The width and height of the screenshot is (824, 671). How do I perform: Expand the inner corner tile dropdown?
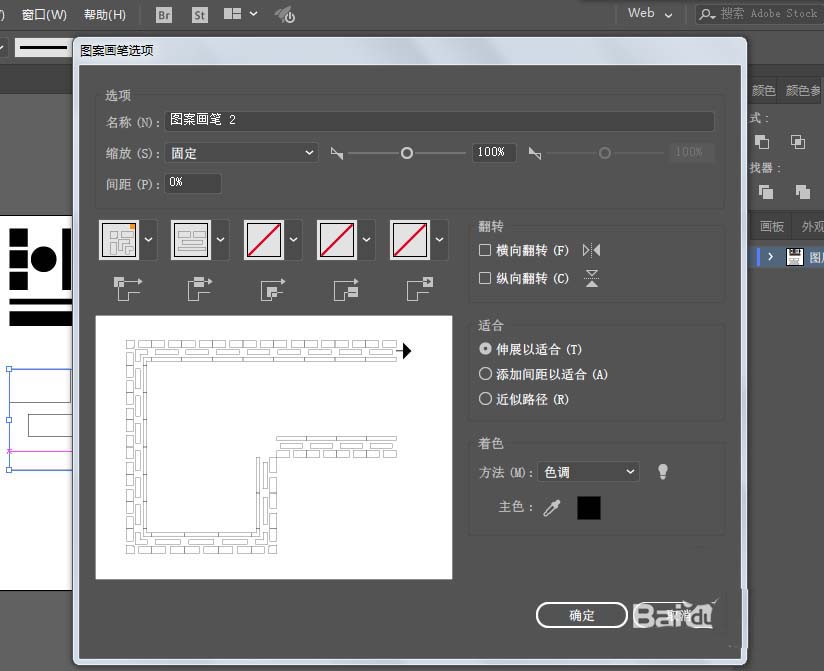tap(293, 240)
